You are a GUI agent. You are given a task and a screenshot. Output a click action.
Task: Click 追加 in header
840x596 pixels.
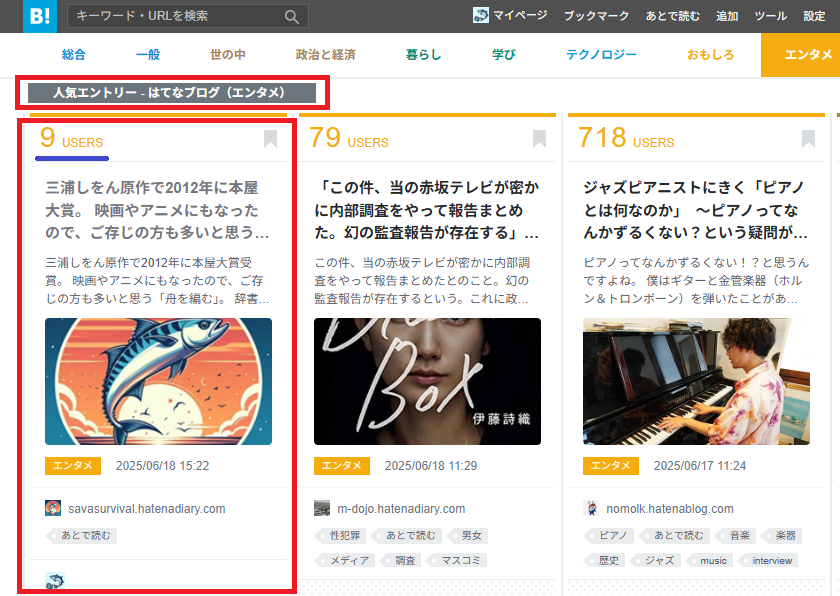tap(727, 16)
